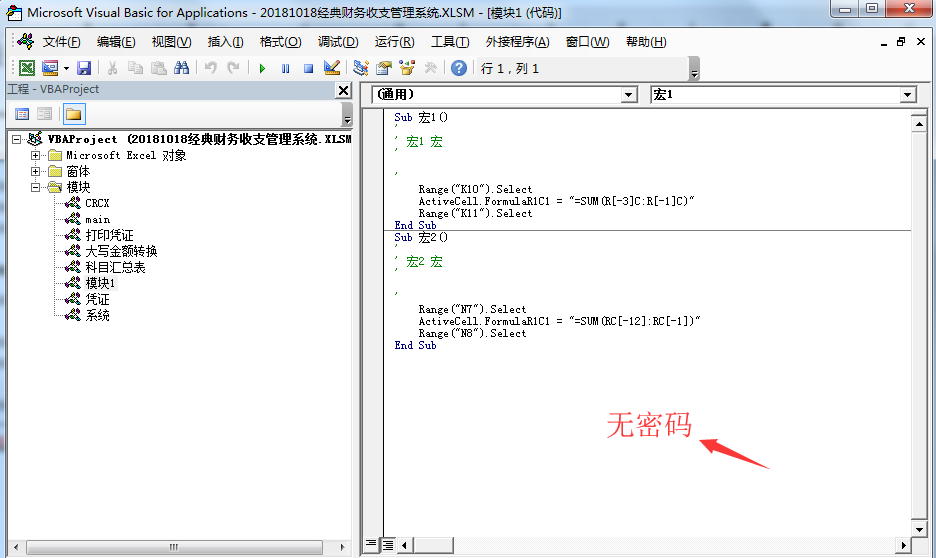936x558 pixels.
Task: Click the Copy icon in toolbar
Action: 136,68
